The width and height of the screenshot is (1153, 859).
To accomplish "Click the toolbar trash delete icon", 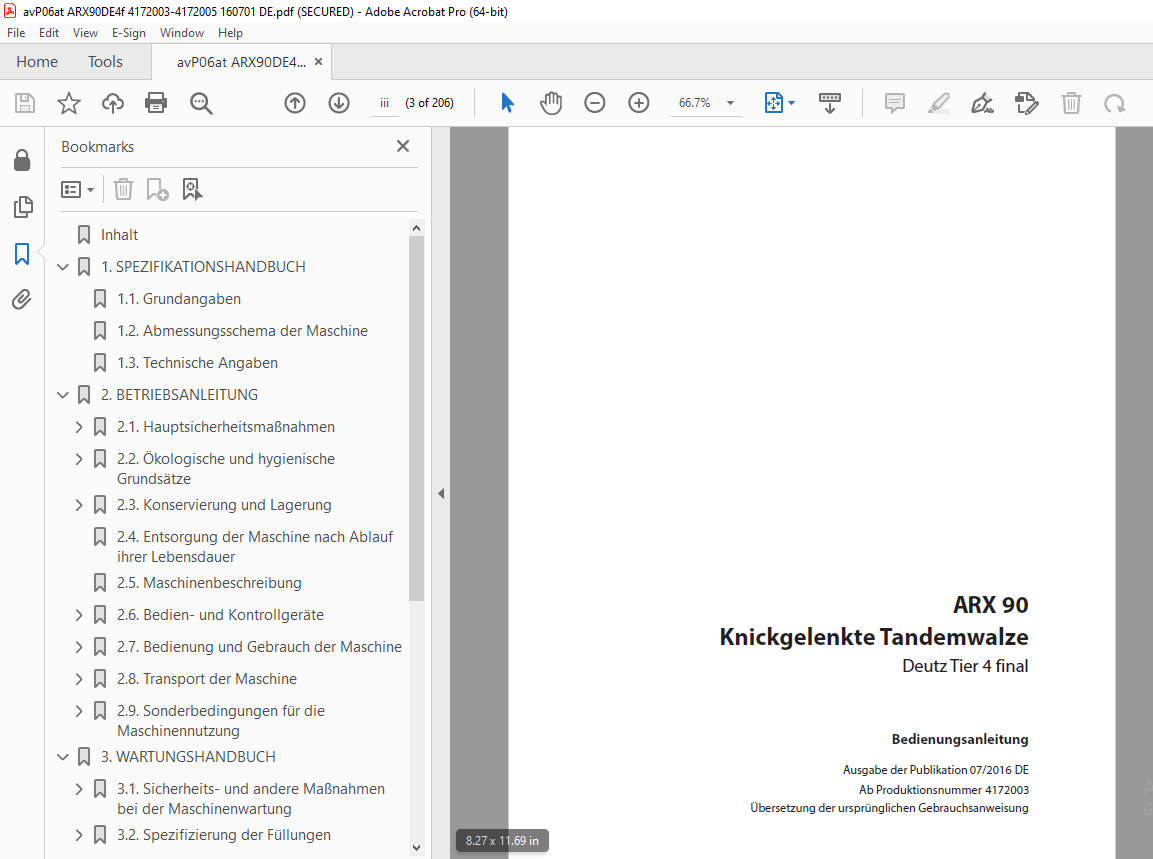I will 1071,103.
